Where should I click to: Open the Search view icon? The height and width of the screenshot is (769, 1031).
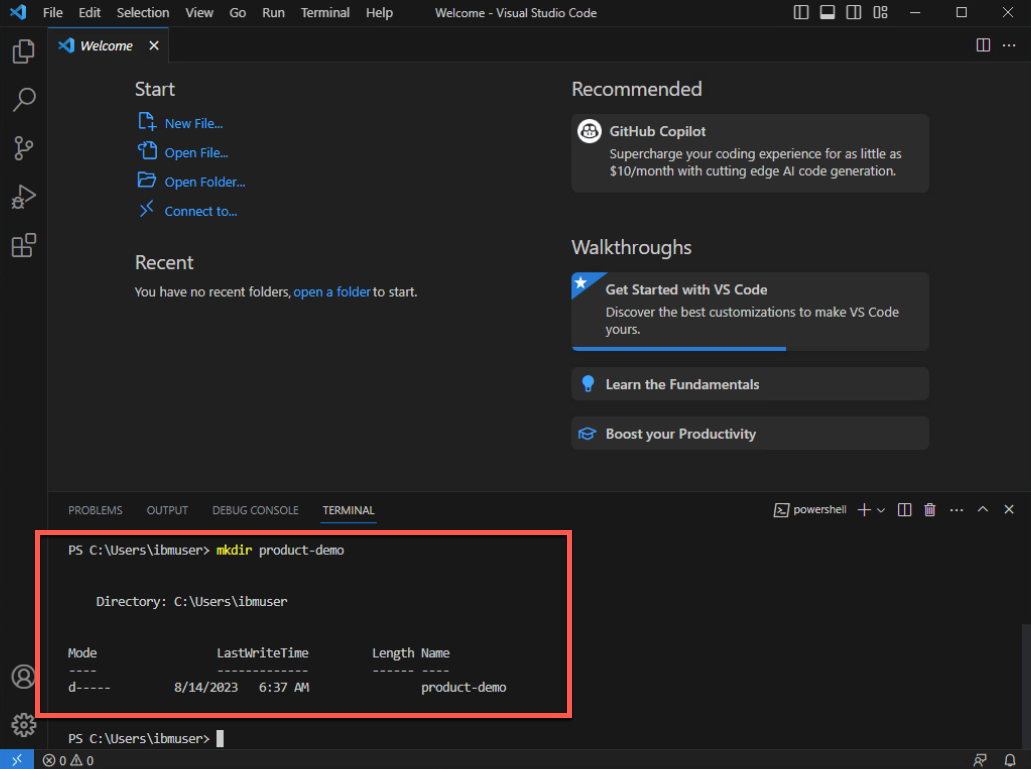click(23, 100)
